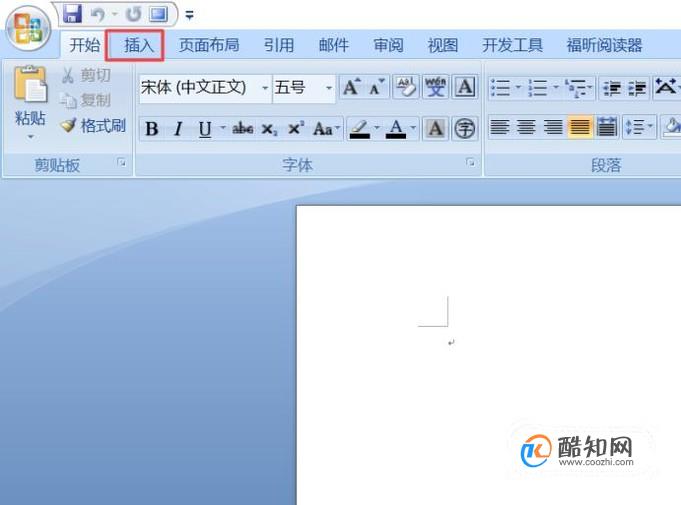
Task: Toggle subscript formatting
Action: coord(269,129)
